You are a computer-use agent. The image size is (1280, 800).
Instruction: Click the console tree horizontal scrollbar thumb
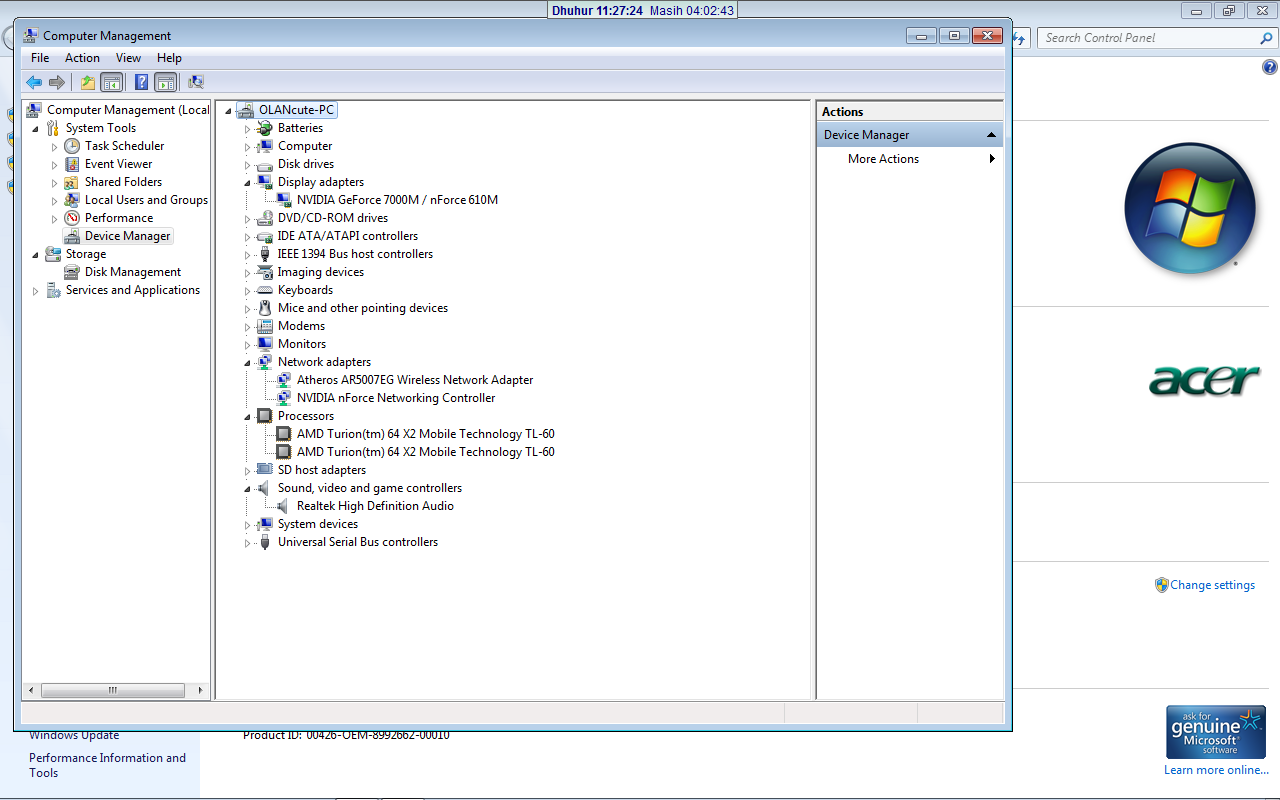point(113,690)
